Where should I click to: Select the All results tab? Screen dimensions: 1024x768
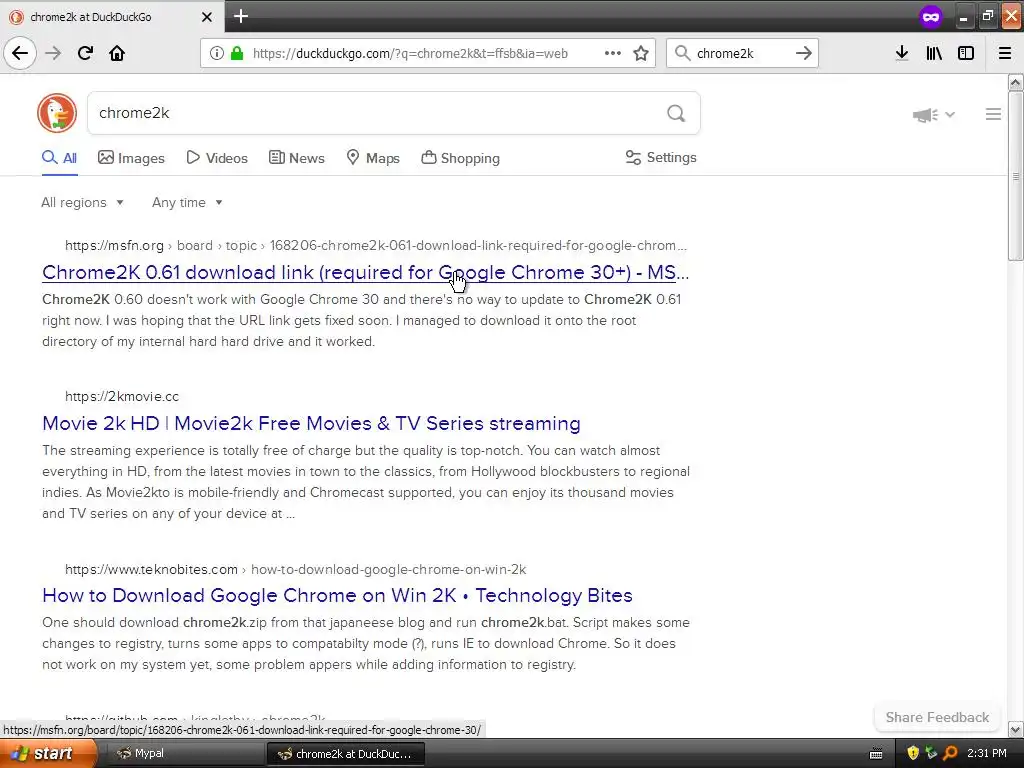[x=59, y=158]
